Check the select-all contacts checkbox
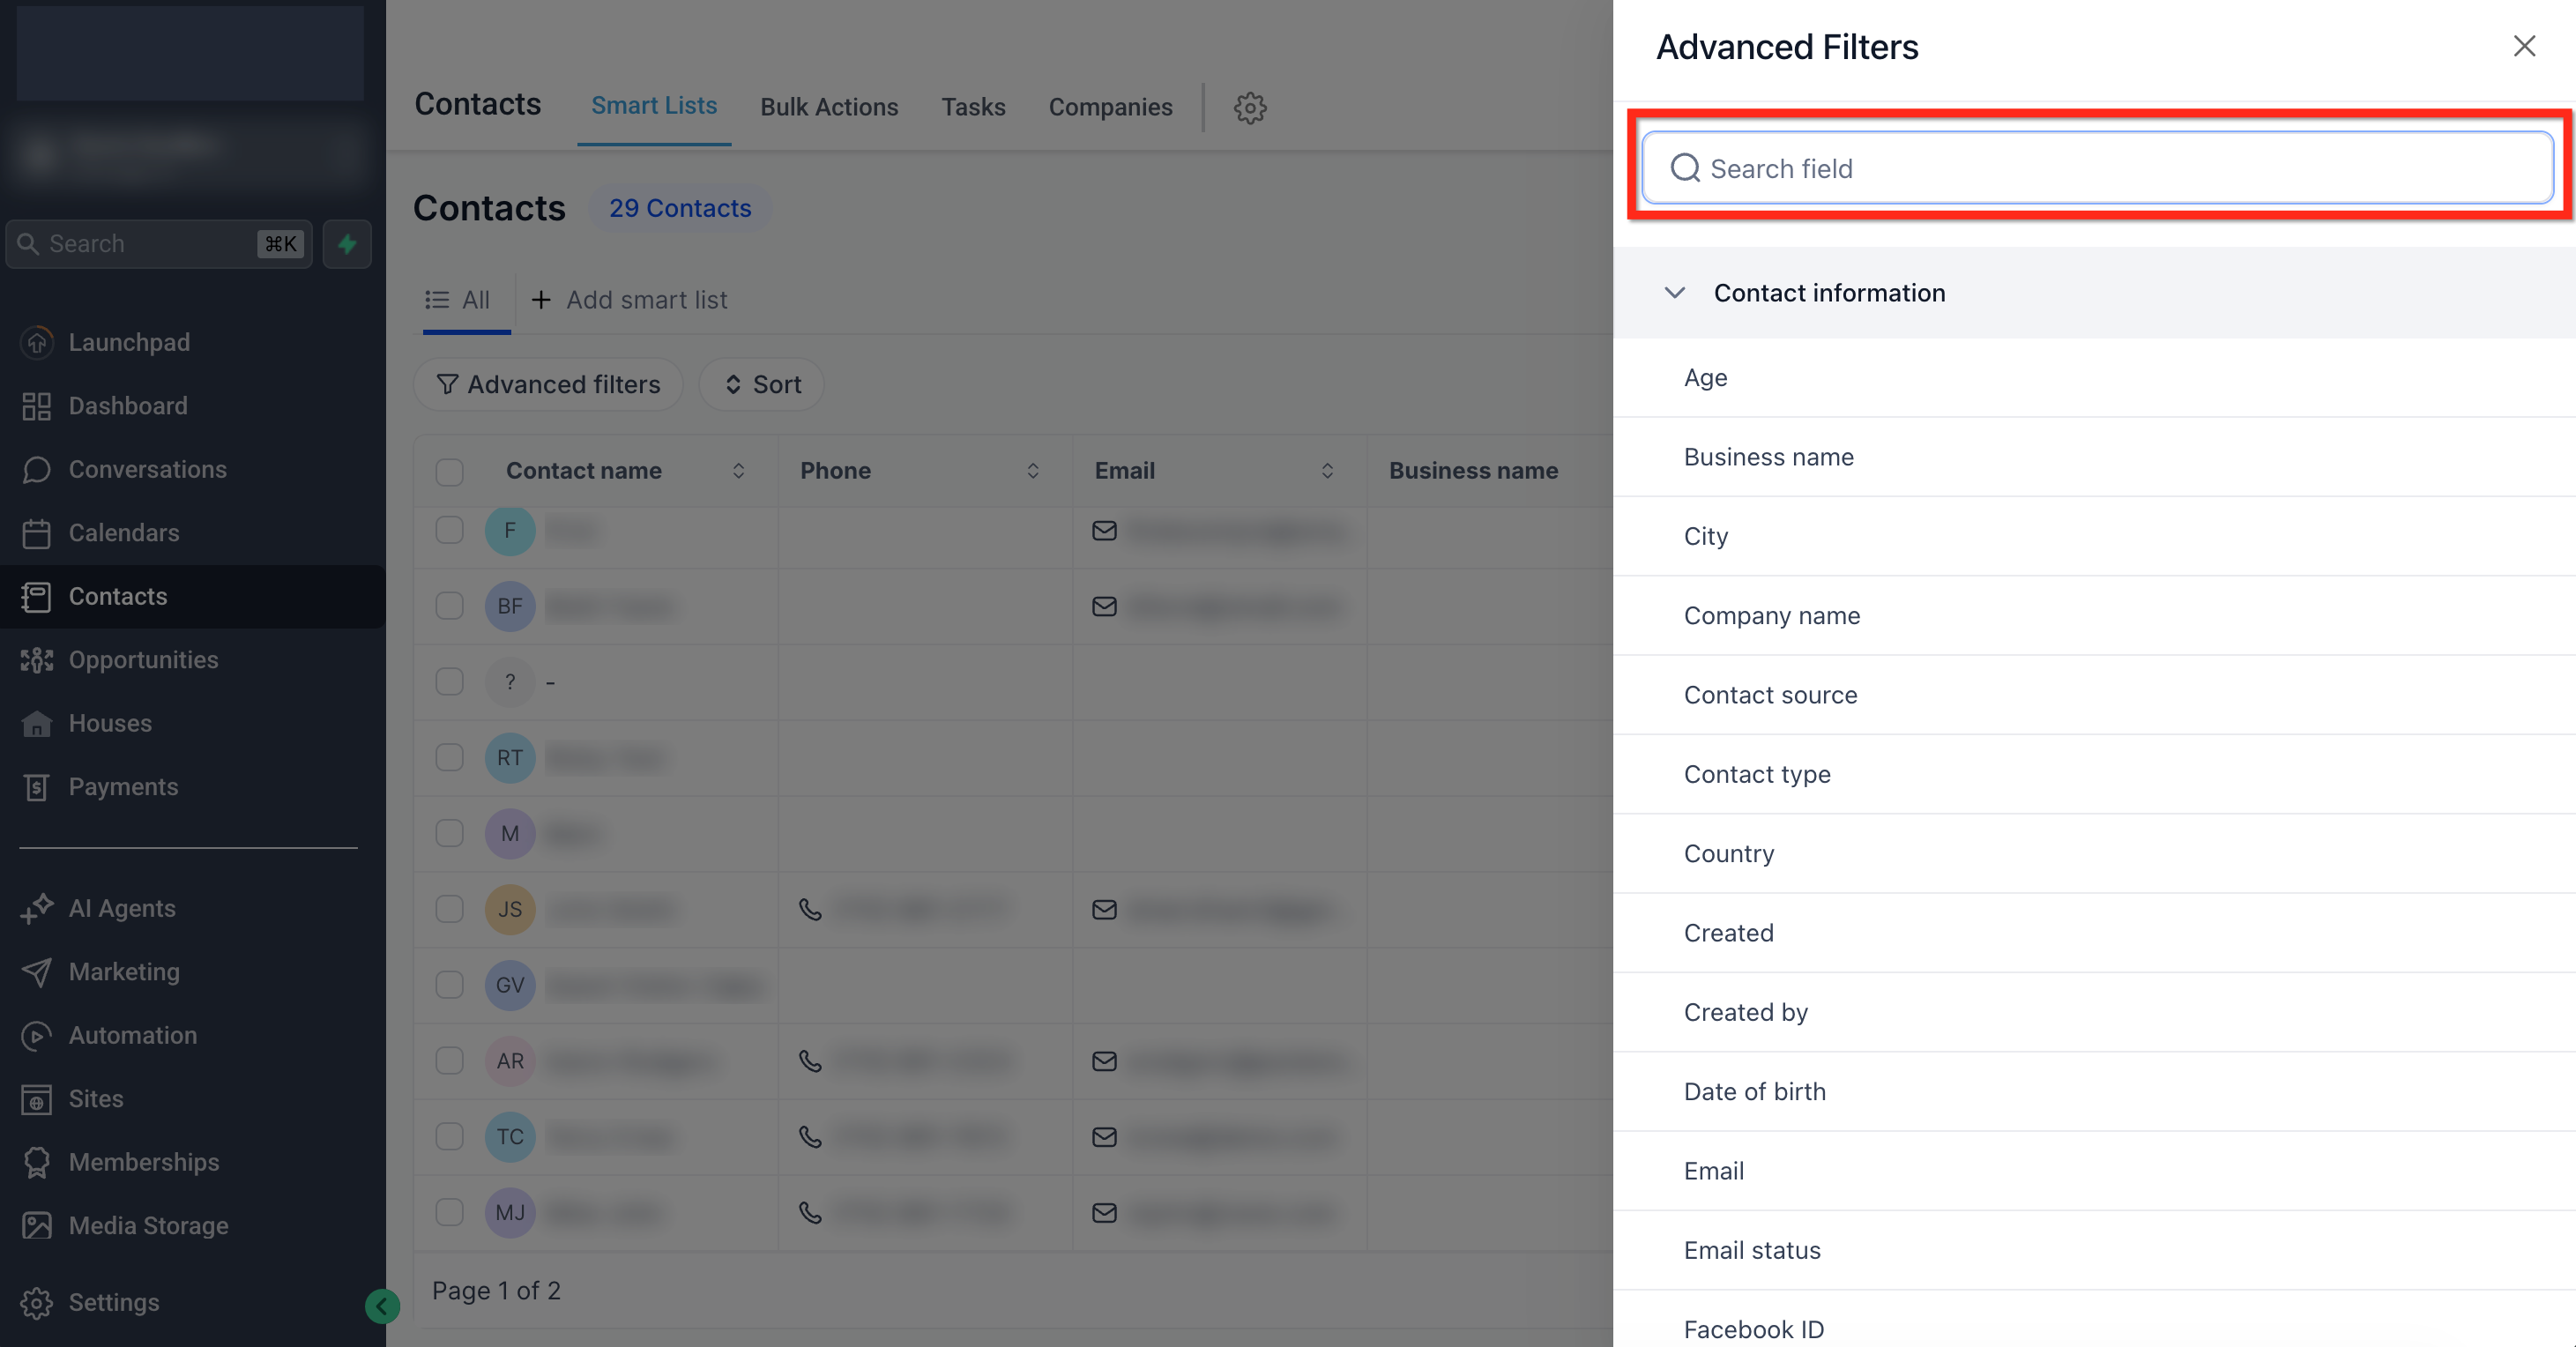The width and height of the screenshot is (2576, 1347). [449, 471]
